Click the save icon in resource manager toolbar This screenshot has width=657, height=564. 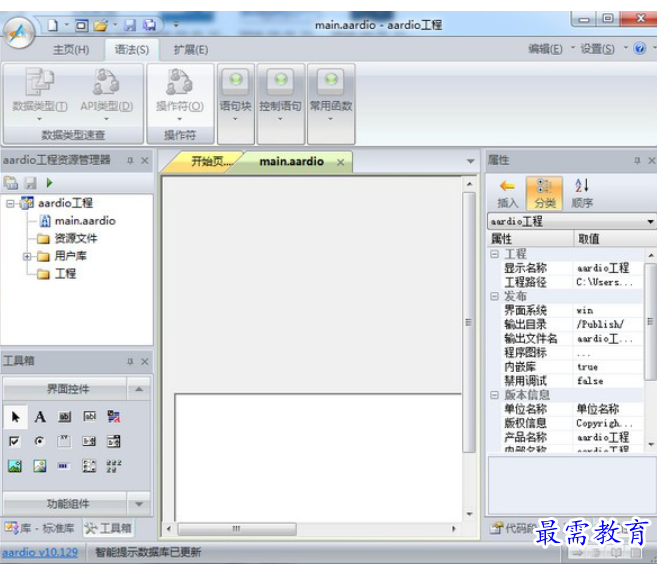coord(30,183)
